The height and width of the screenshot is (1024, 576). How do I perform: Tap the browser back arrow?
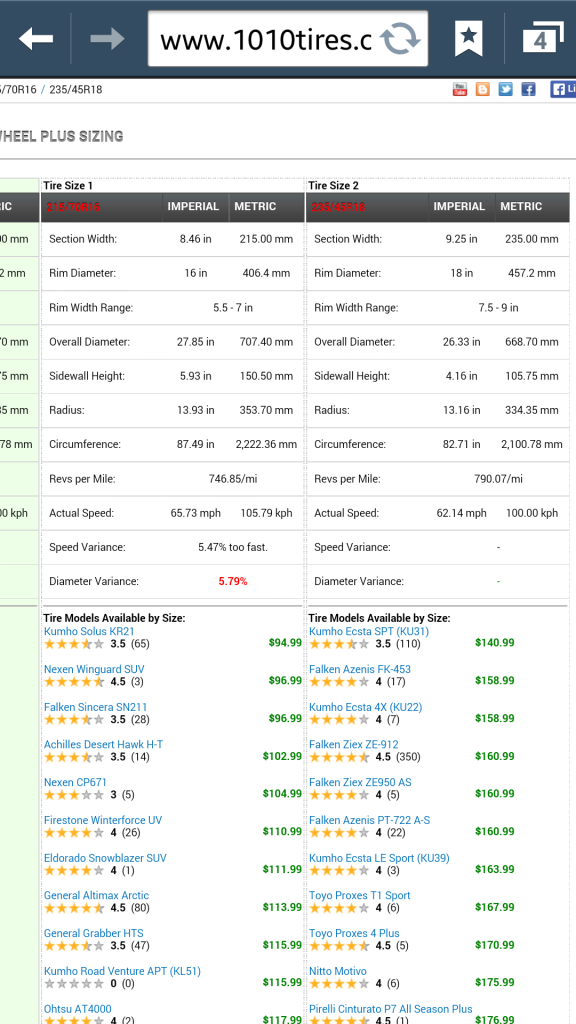(x=36, y=39)
